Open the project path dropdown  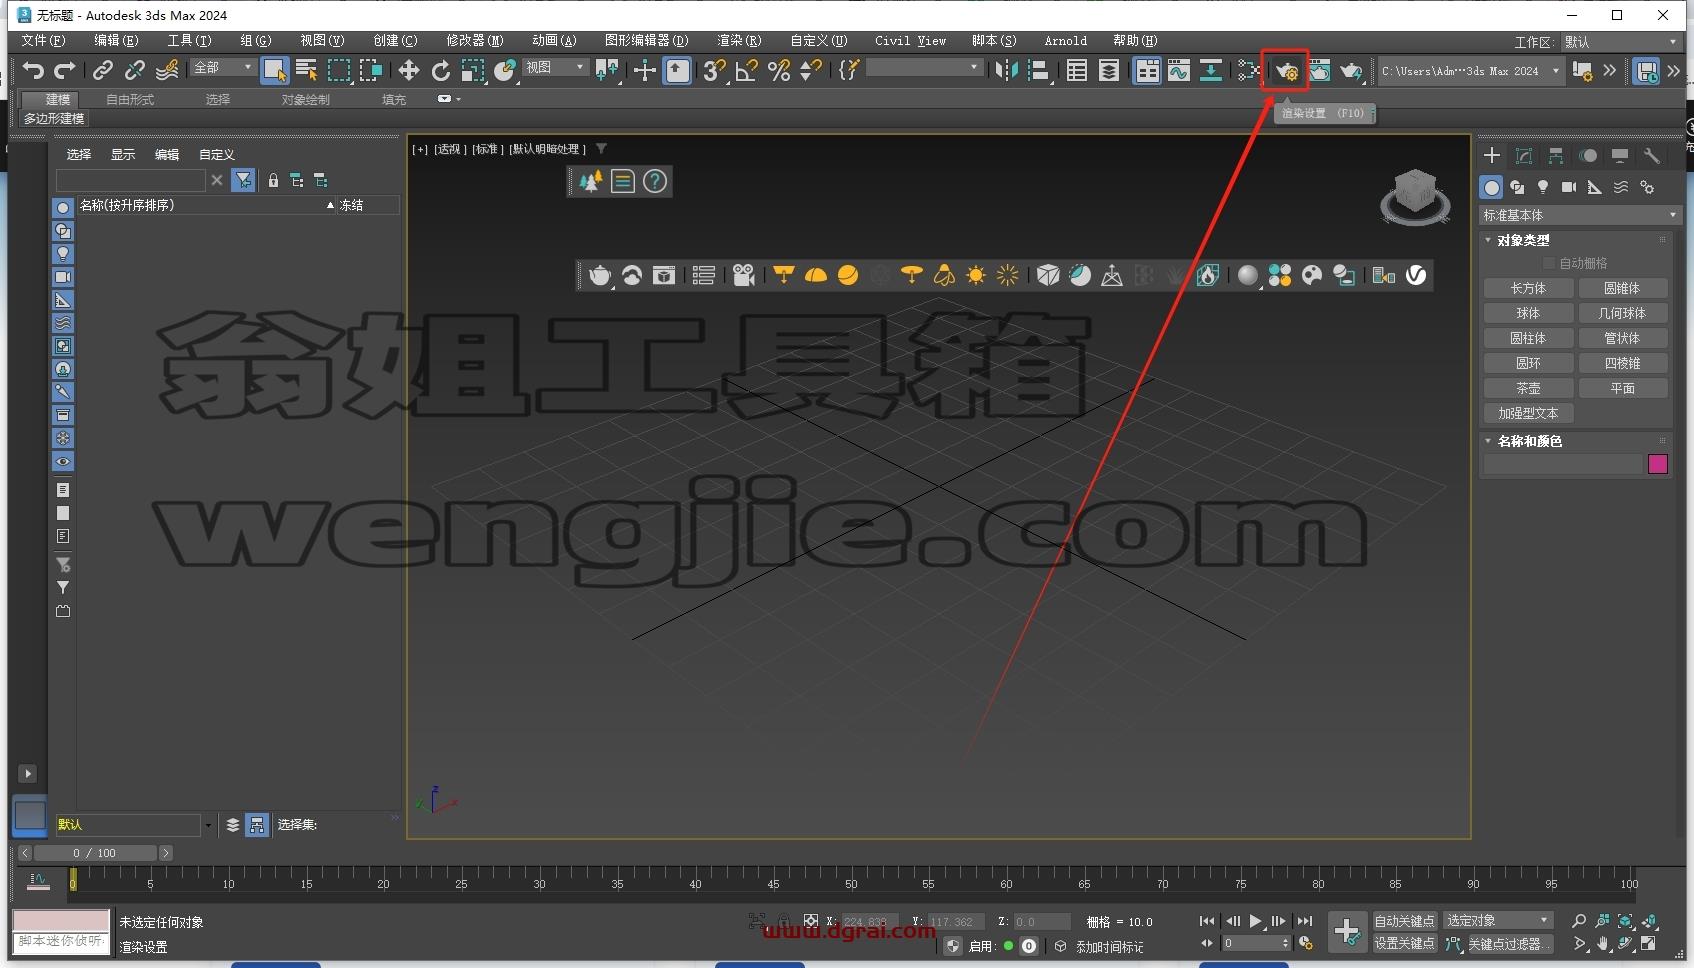(1470, 71)
